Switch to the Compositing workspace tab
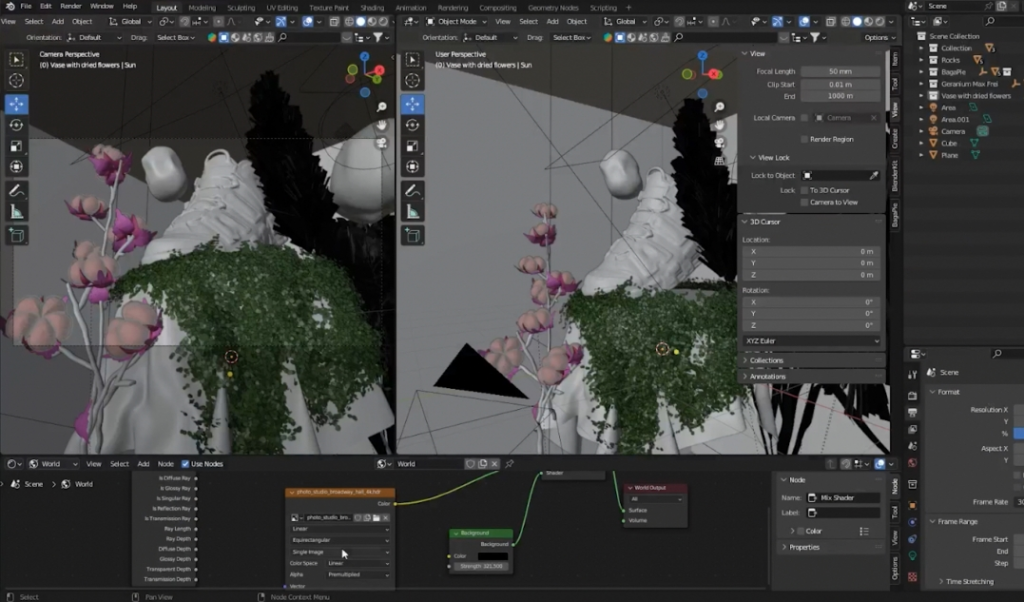 pos(498,8)
